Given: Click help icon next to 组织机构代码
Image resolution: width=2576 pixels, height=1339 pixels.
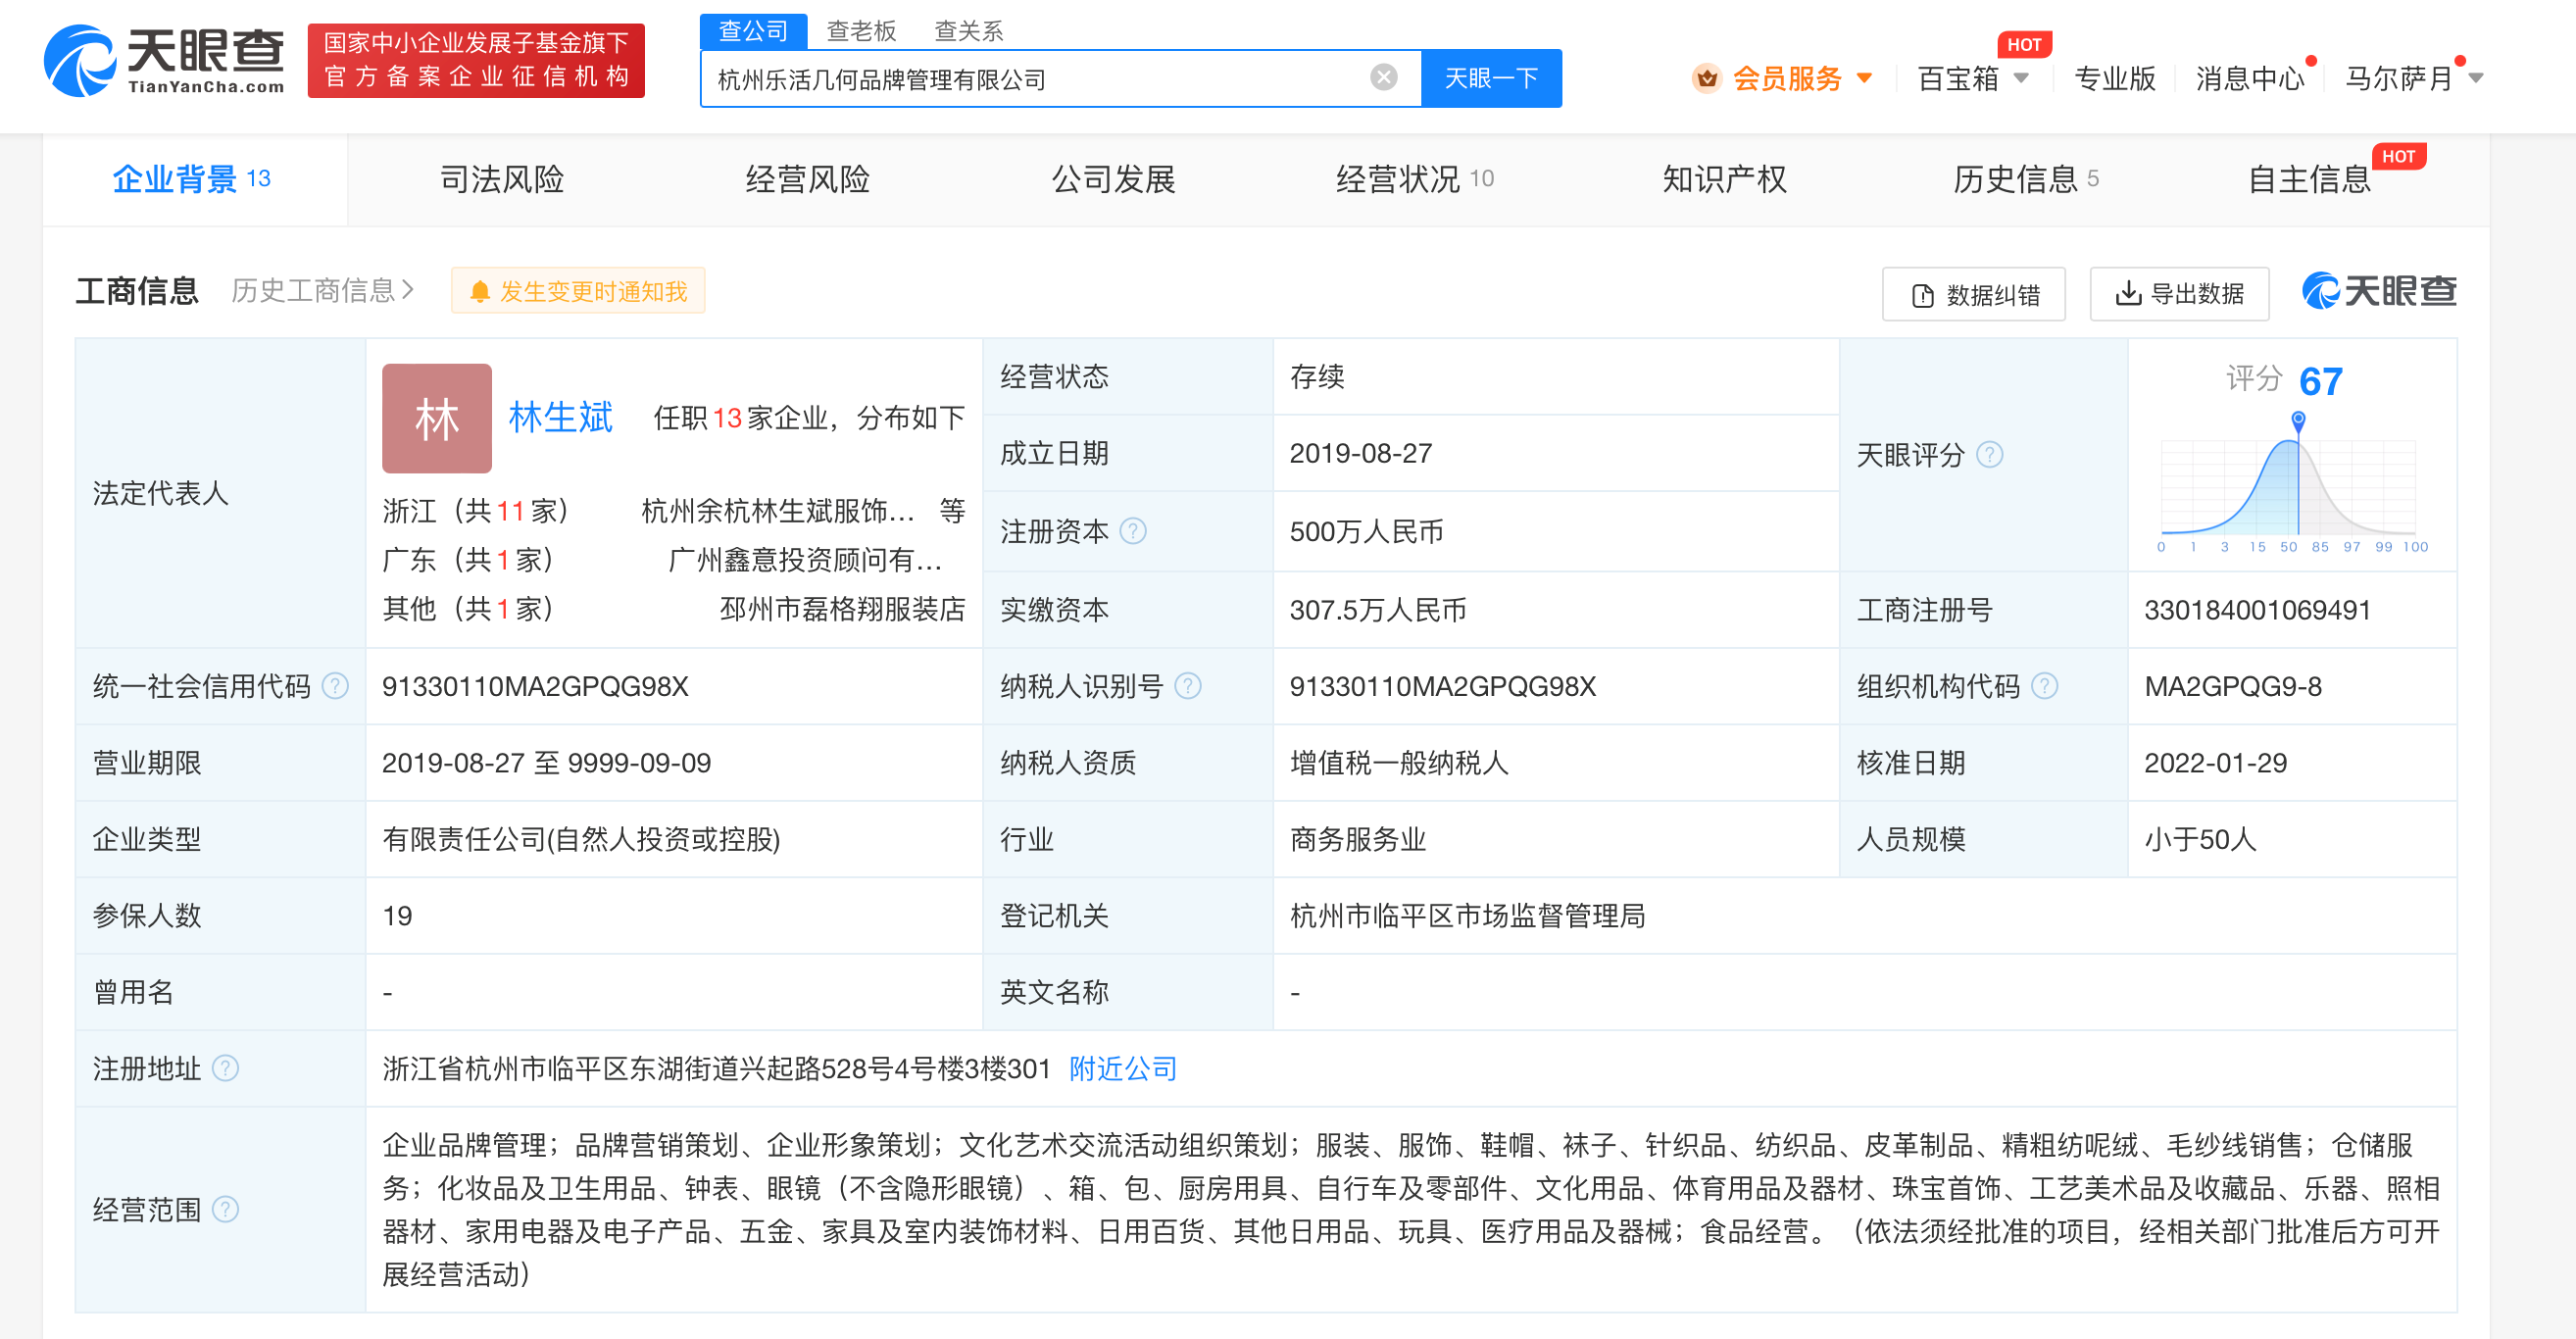Looking at the screenshot, I should click(x=2045, y=686).
